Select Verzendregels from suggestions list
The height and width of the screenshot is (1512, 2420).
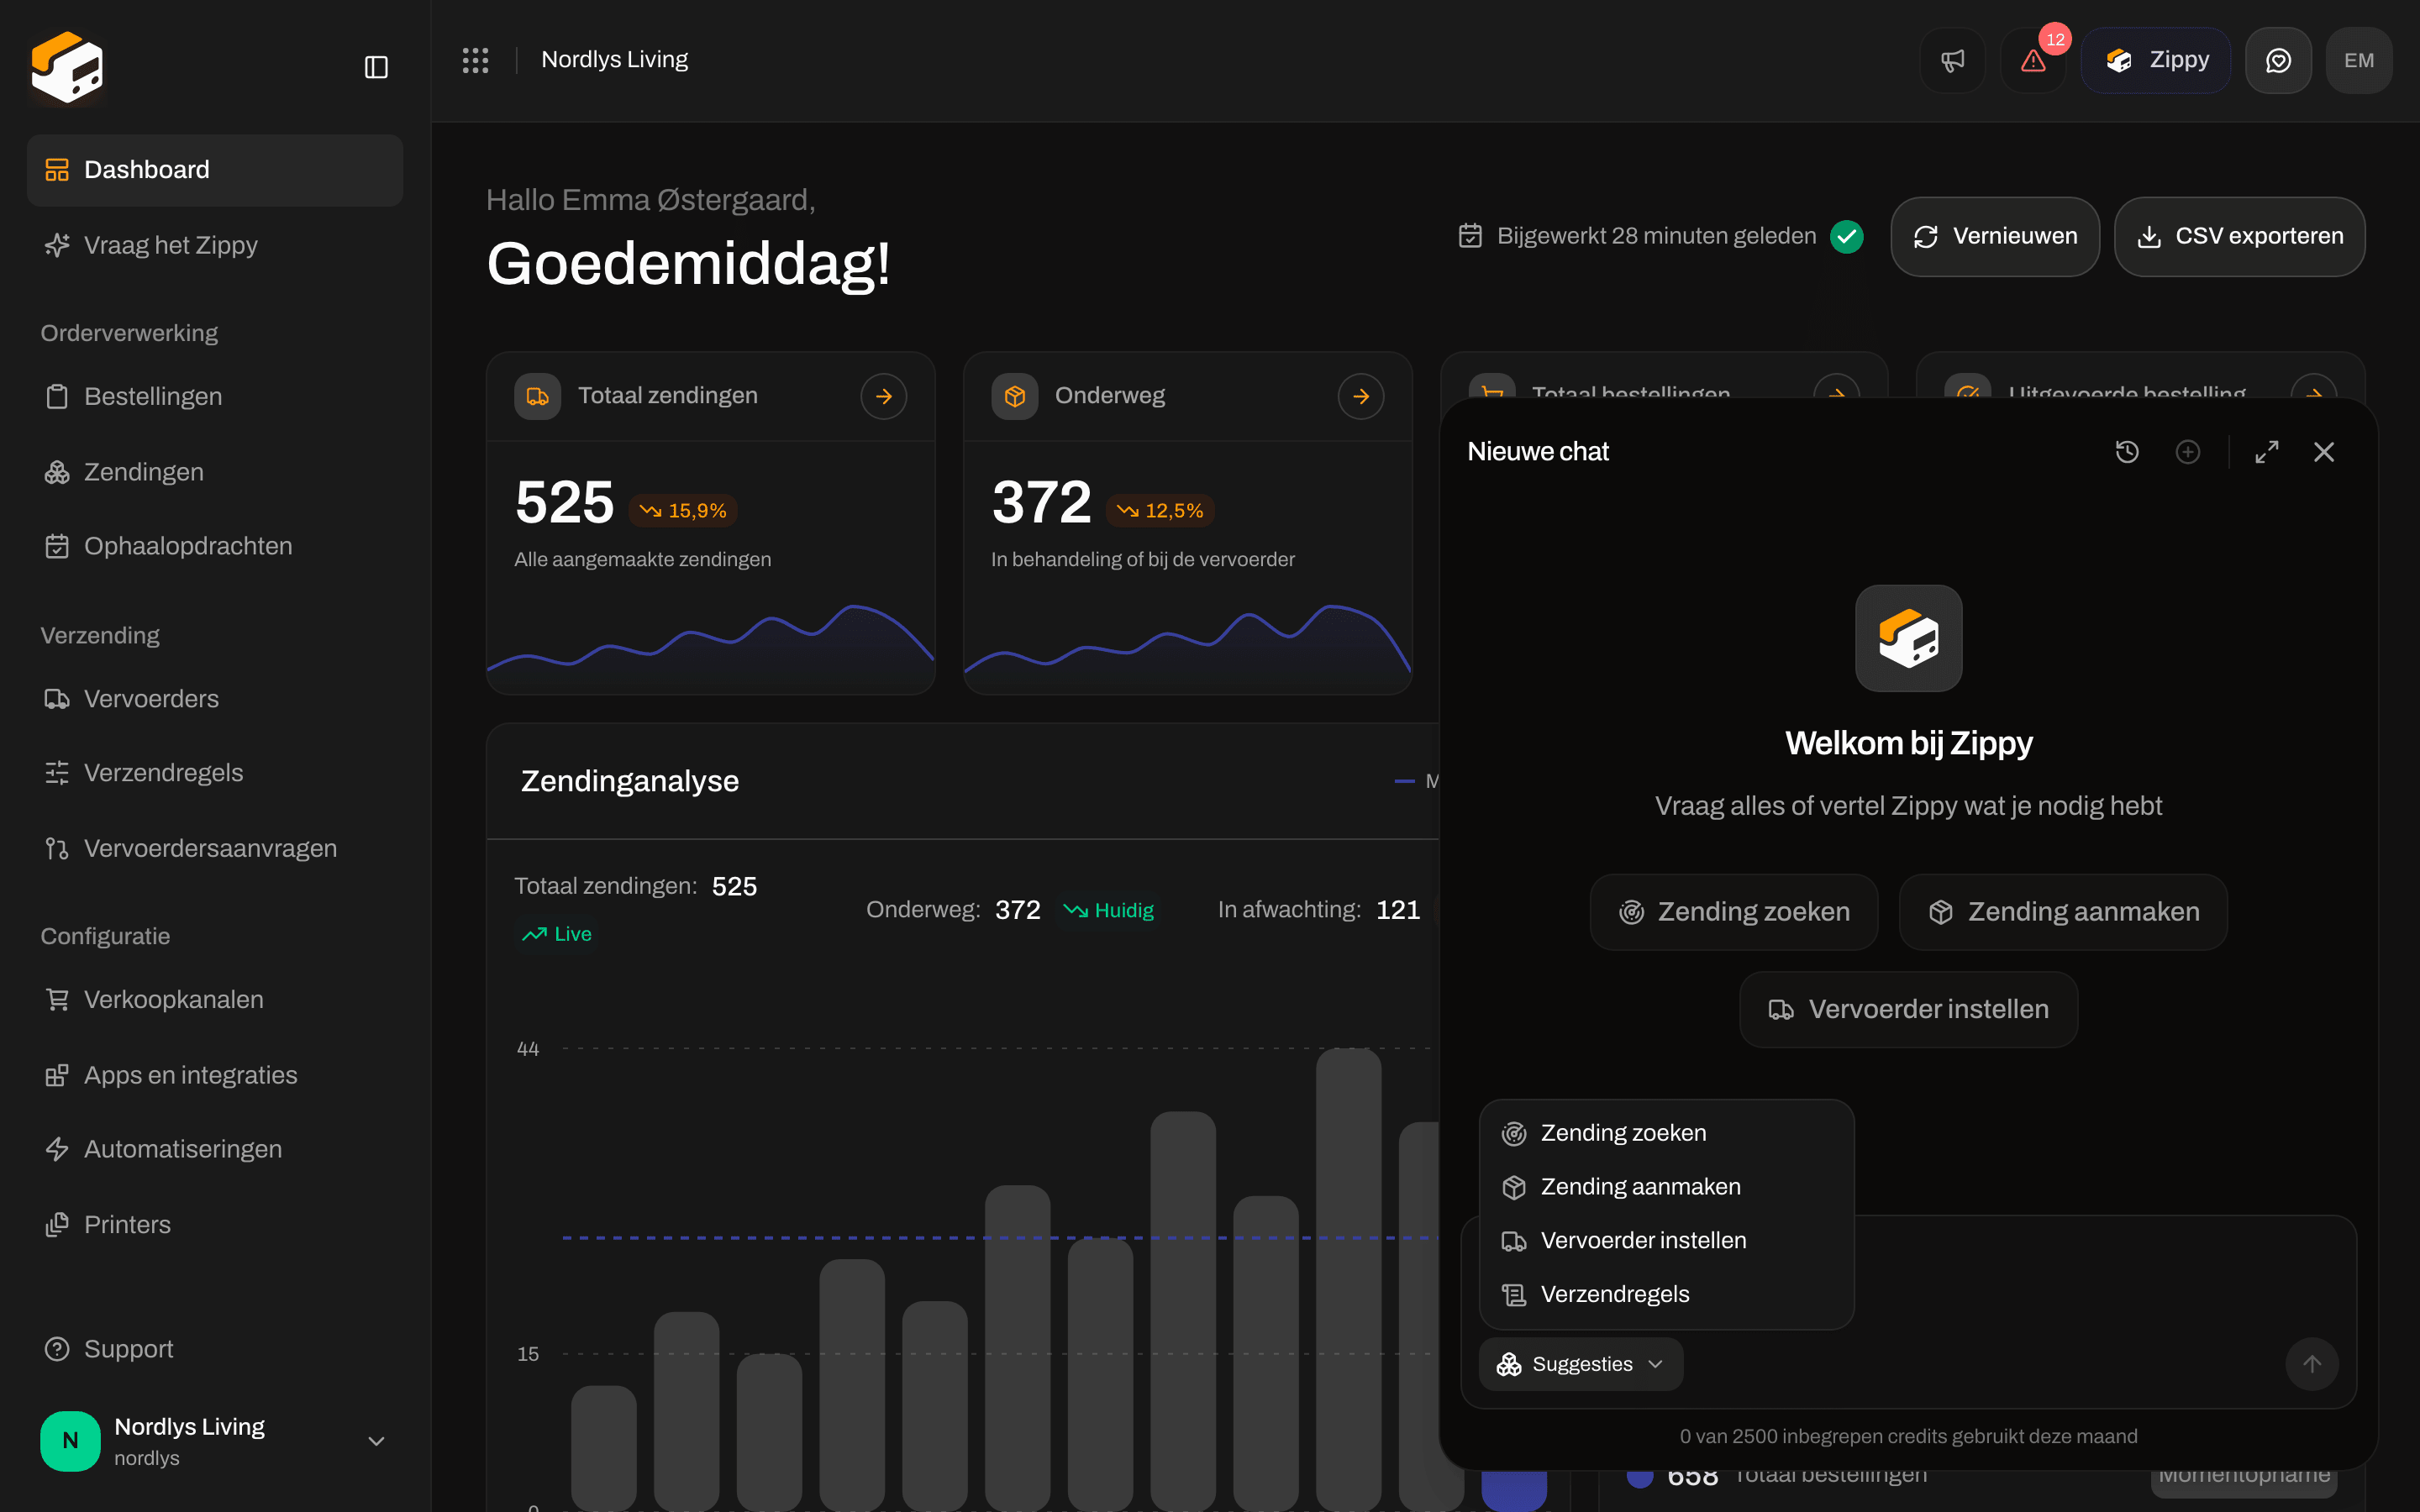tap(1667, 1294)
